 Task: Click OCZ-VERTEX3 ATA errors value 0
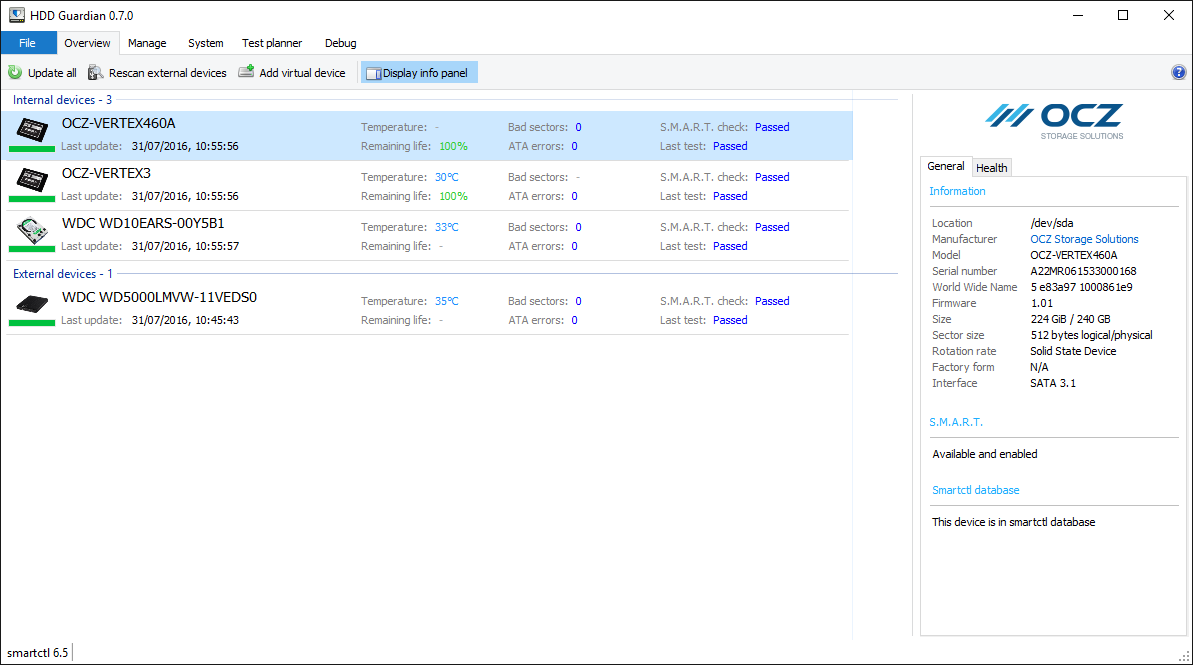click(574, 196)
